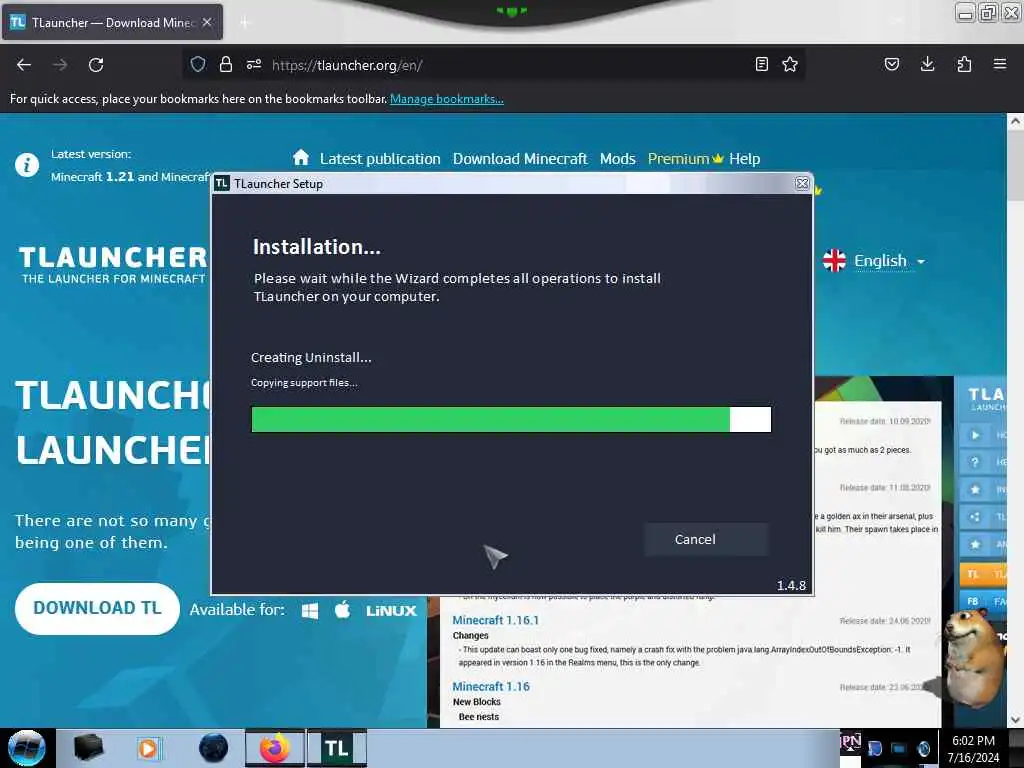The width and height of the screenshot is (1024, 768).
Task: Bookmark this page with star icon
Action: [790, 64]
